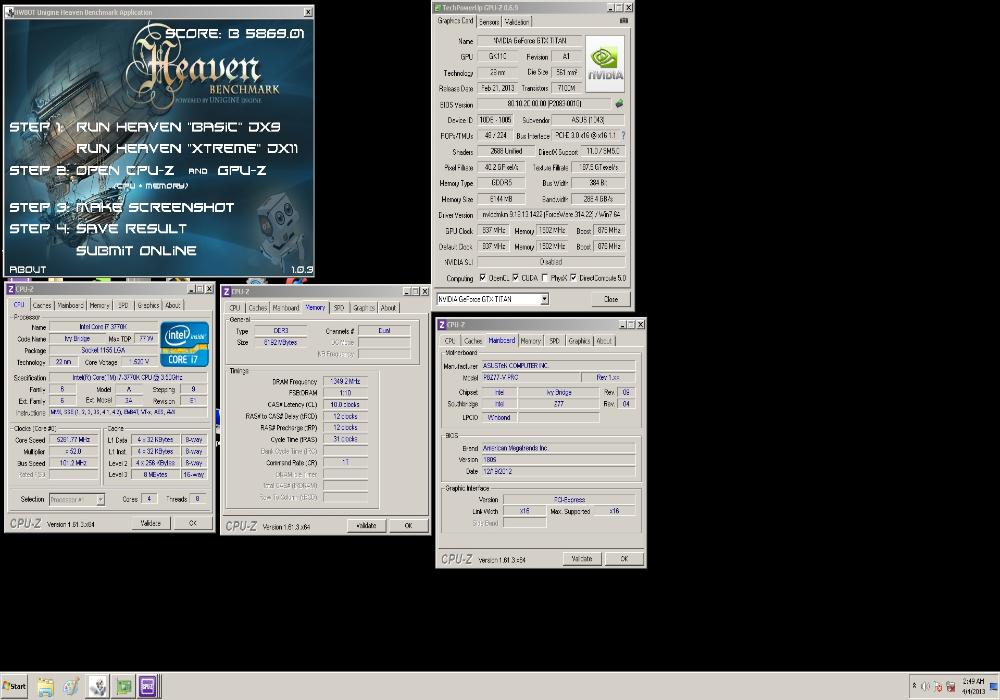Open the processor Selection dropdown in CPU-Z
This screenshot has height=700, width=1000.
coord(100,499)
